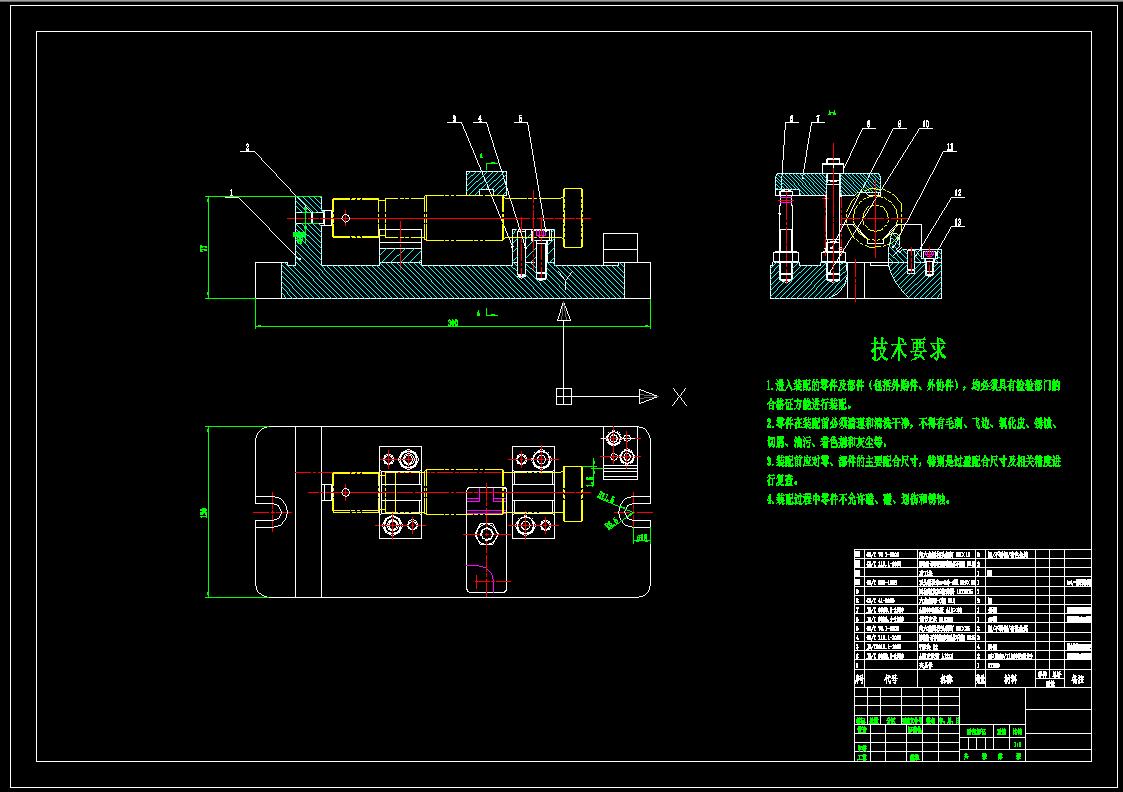Screen dimensions: 1123x792
Task: Select the yellow dashed circle in section view
Action: pos(875,218)
